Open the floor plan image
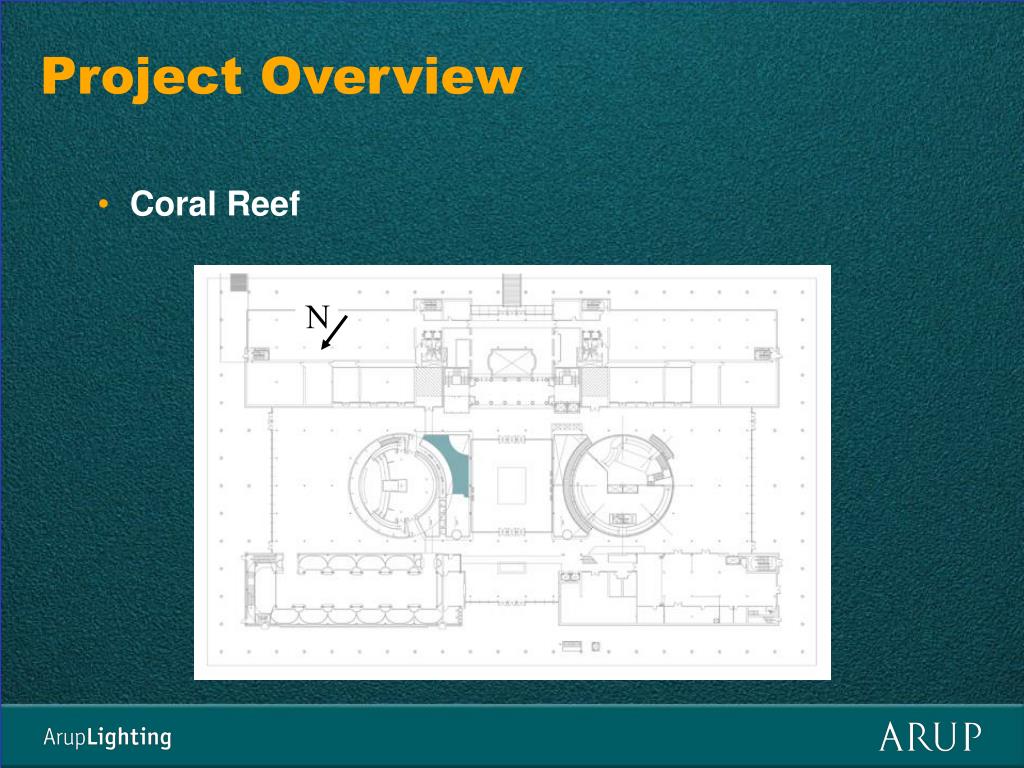 [x=512, y=472]
